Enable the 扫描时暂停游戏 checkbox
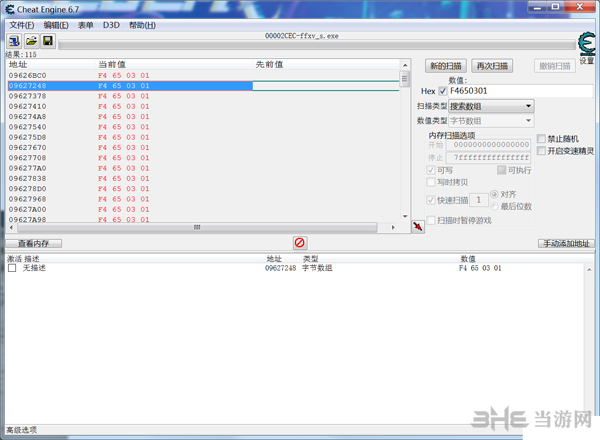Screen dimensions: 600x440 tap(431, 220)
